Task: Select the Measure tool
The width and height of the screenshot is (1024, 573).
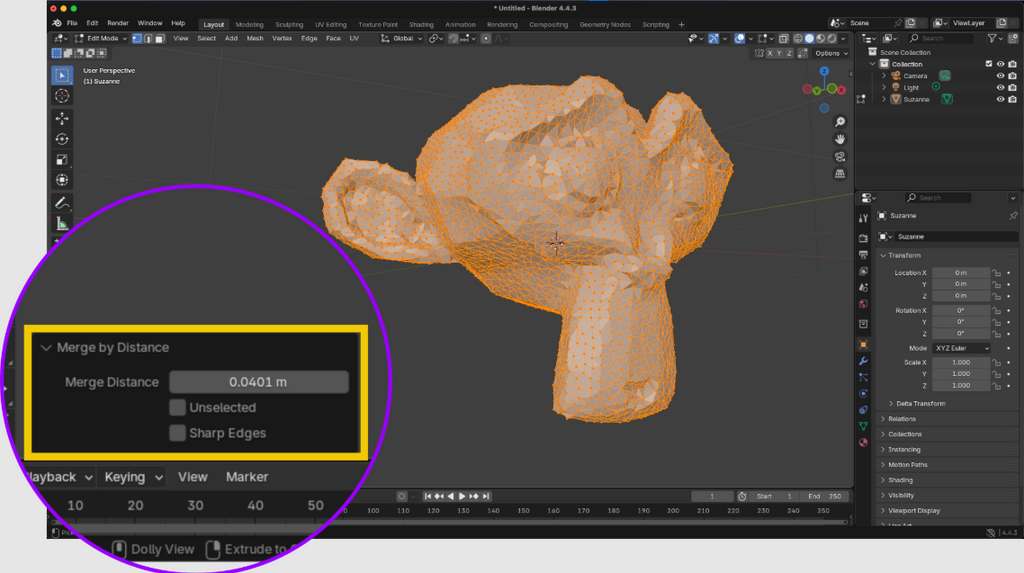Action: [62, 224]
